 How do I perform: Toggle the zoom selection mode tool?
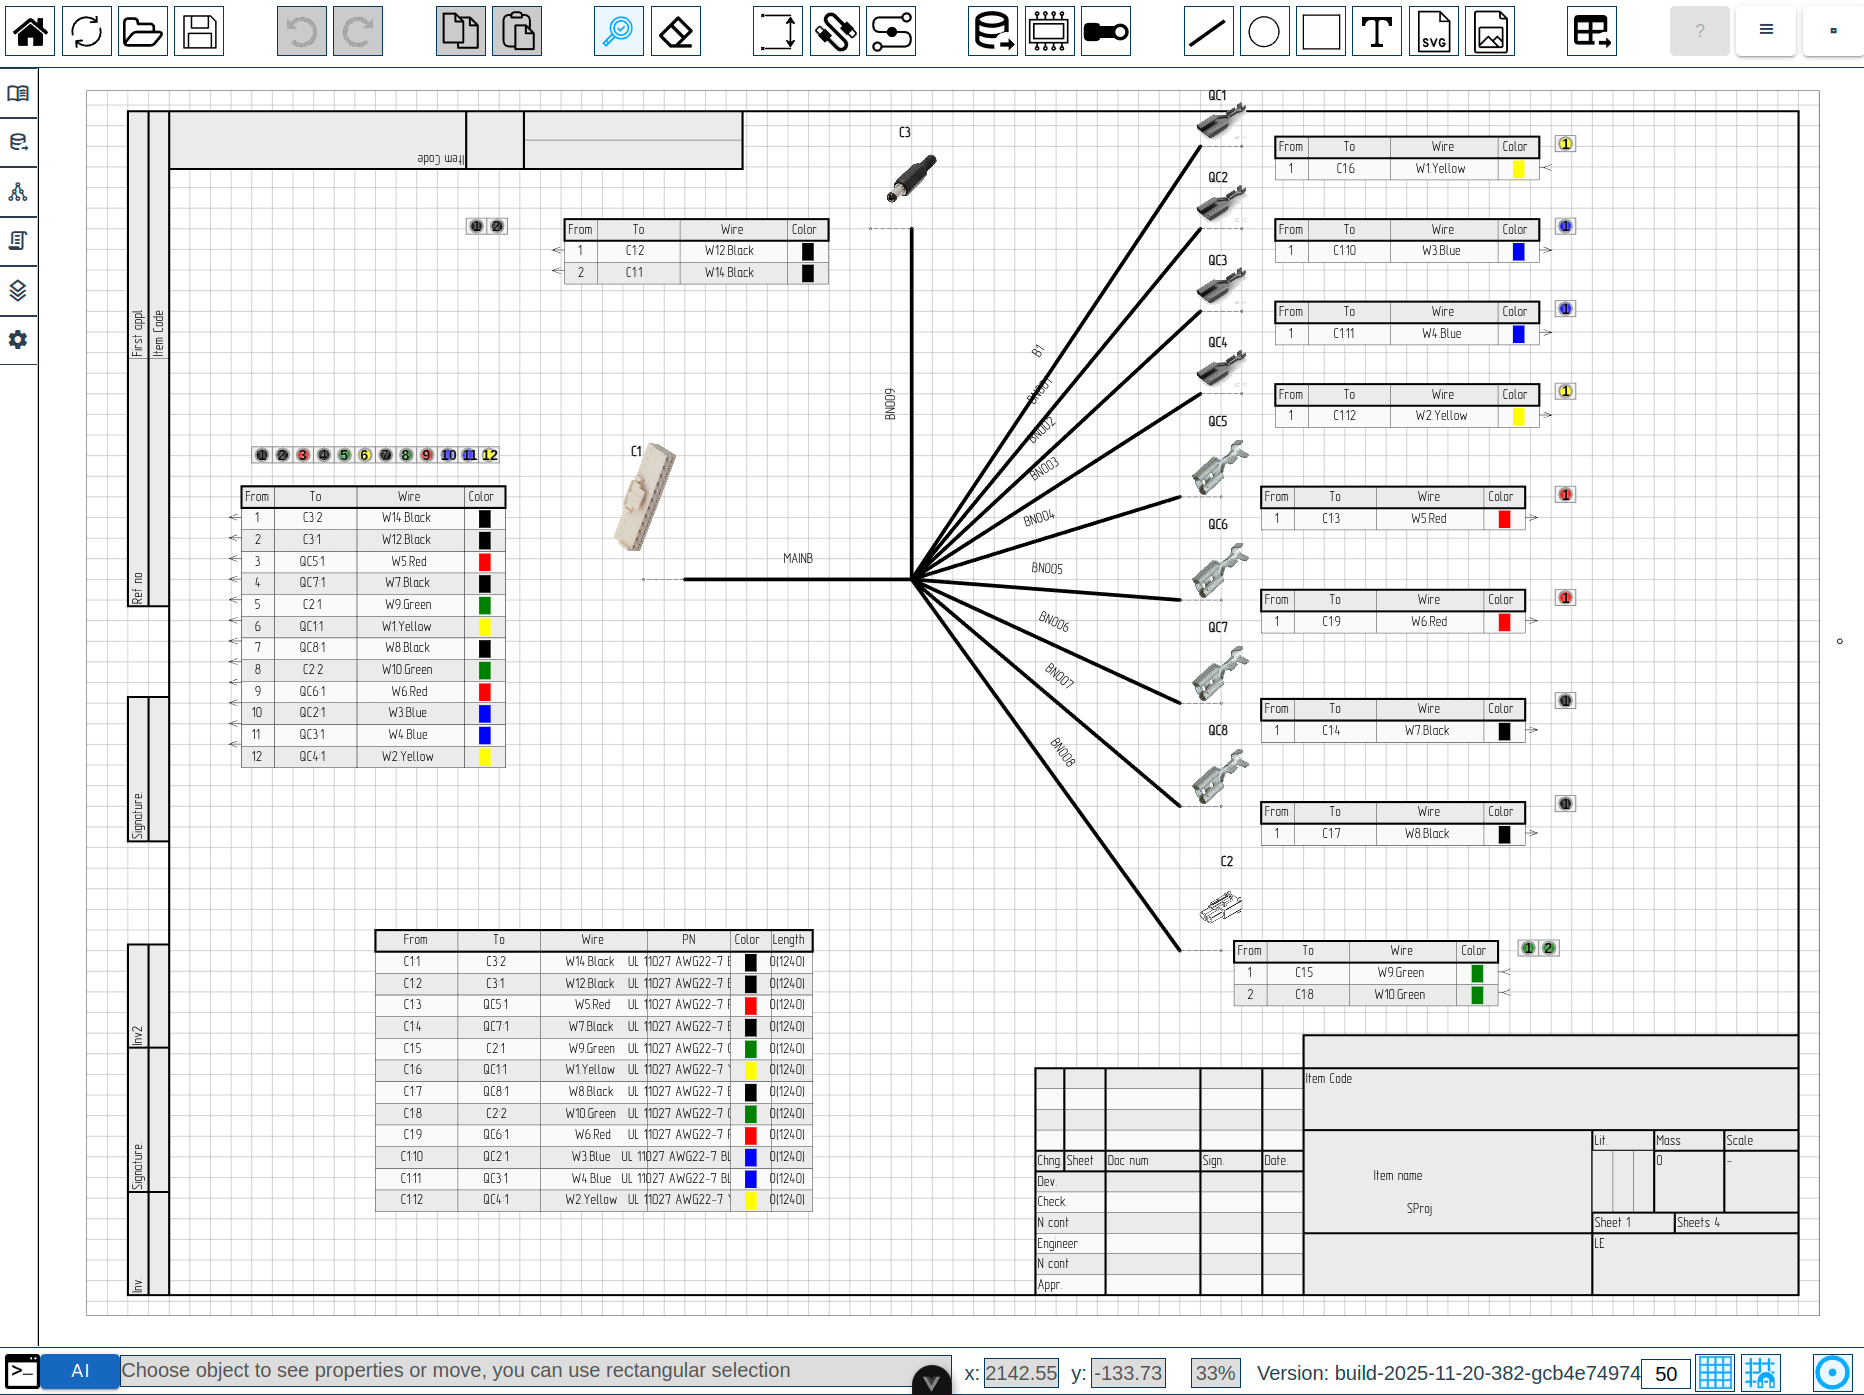click(x=619, y=31)
